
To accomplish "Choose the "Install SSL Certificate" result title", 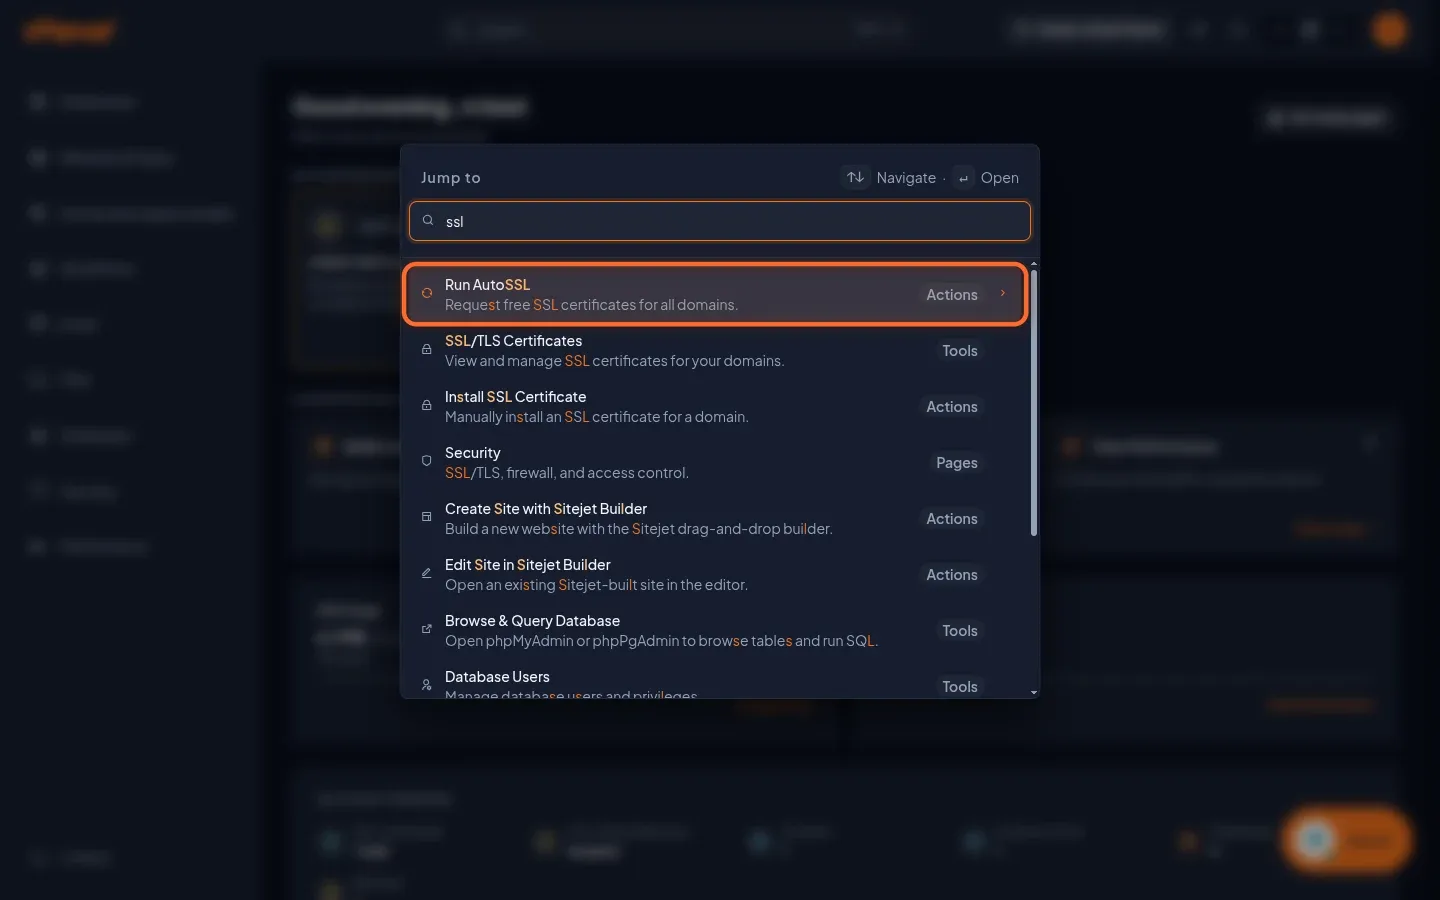I will click(515, 397).
